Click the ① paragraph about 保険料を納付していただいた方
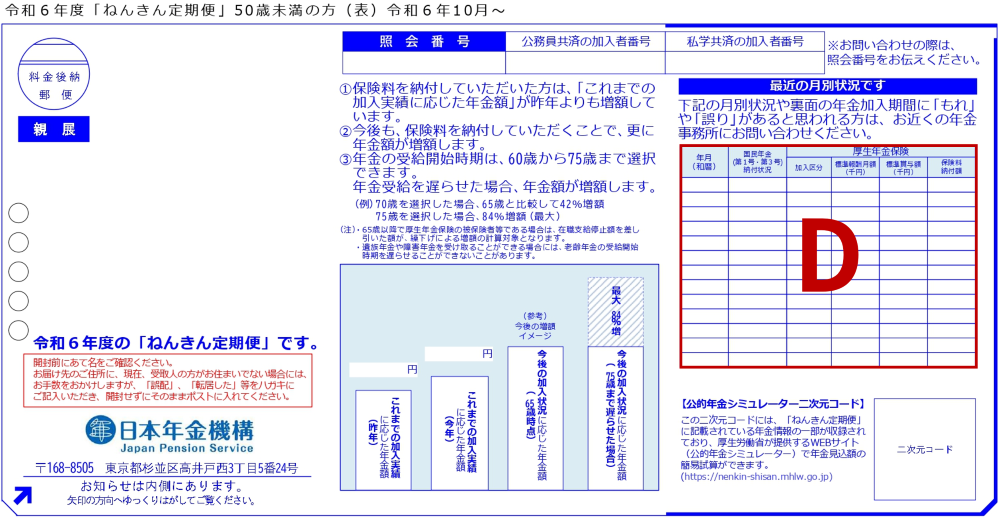The width and height of the screenshot is (1000, 518). click(498, 102)
